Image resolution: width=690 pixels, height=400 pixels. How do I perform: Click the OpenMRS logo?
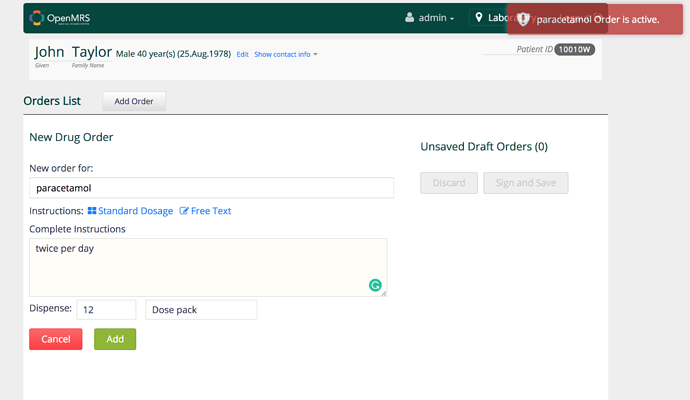tap(60, 18)
